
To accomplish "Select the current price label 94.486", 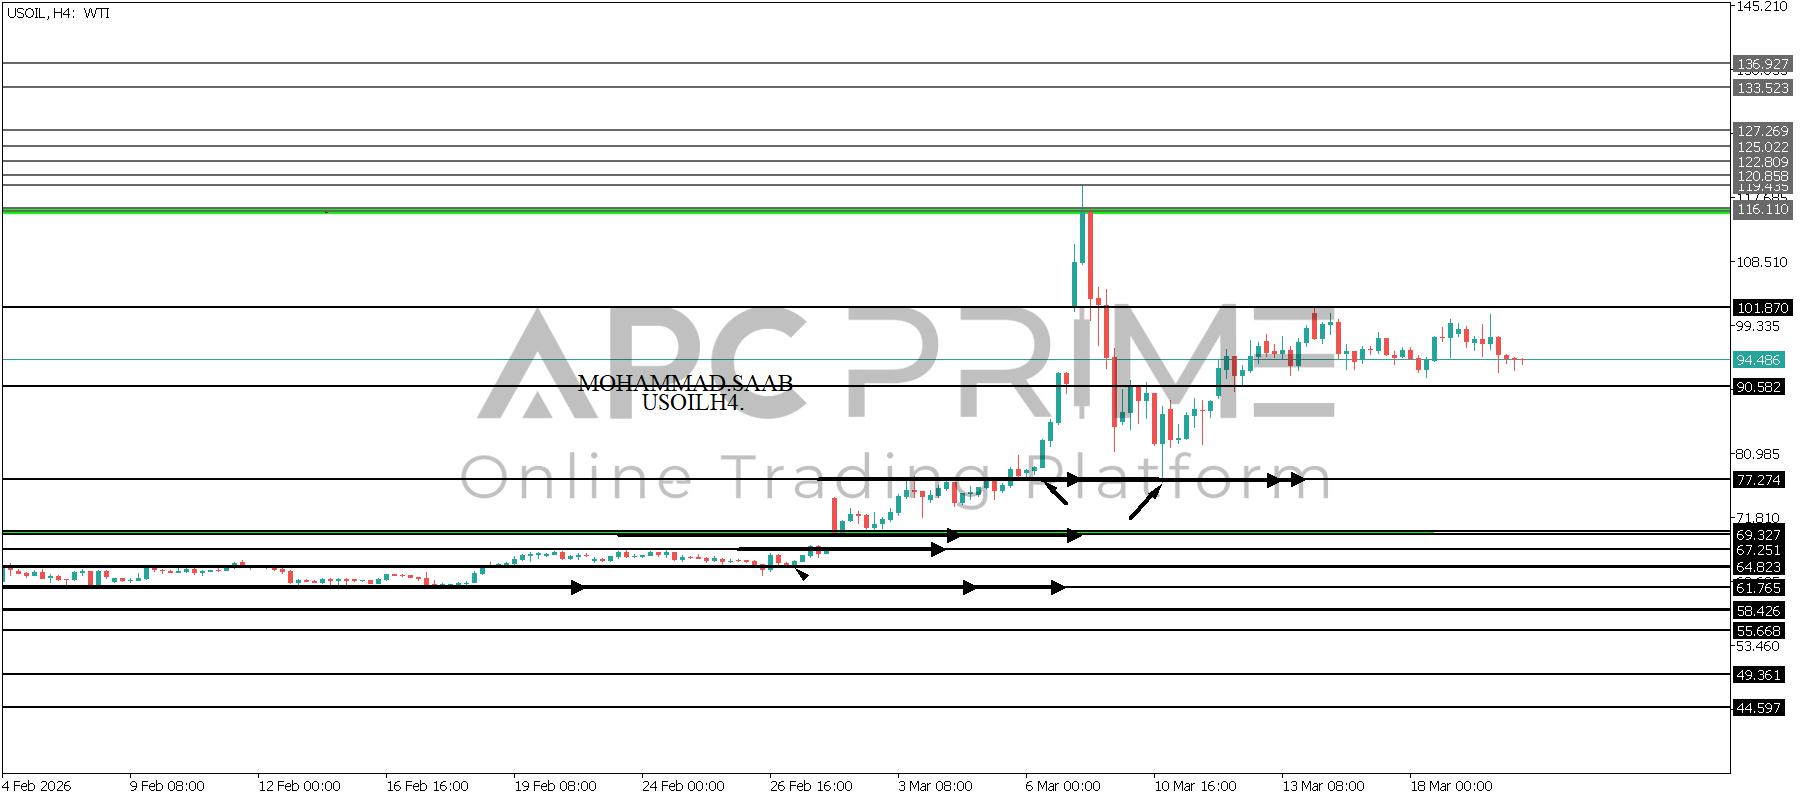I will [x=1758, y=360].
